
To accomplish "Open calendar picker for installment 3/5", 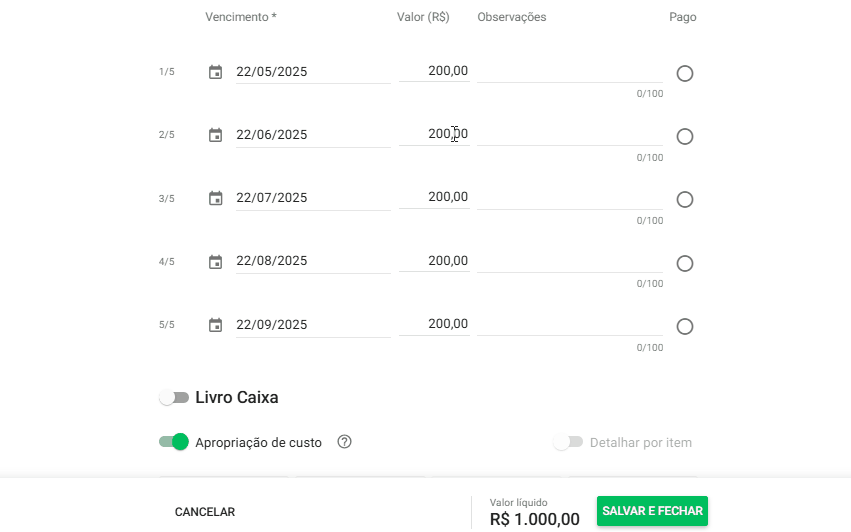I will 215,198.
